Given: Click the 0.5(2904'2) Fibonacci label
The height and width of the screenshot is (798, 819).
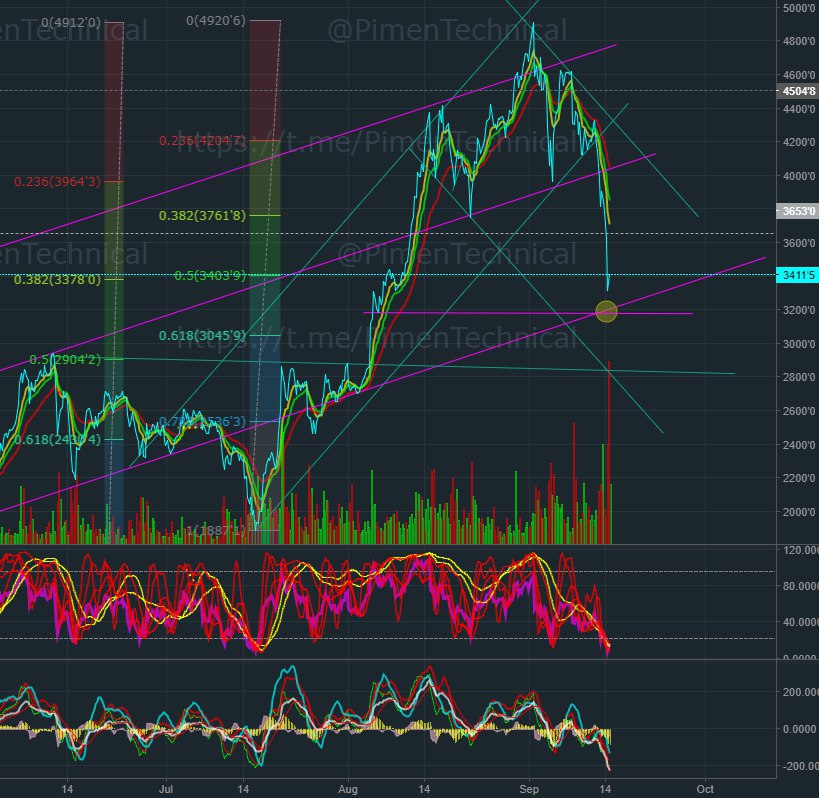Looking at the screenshot, I should point(65,359).
